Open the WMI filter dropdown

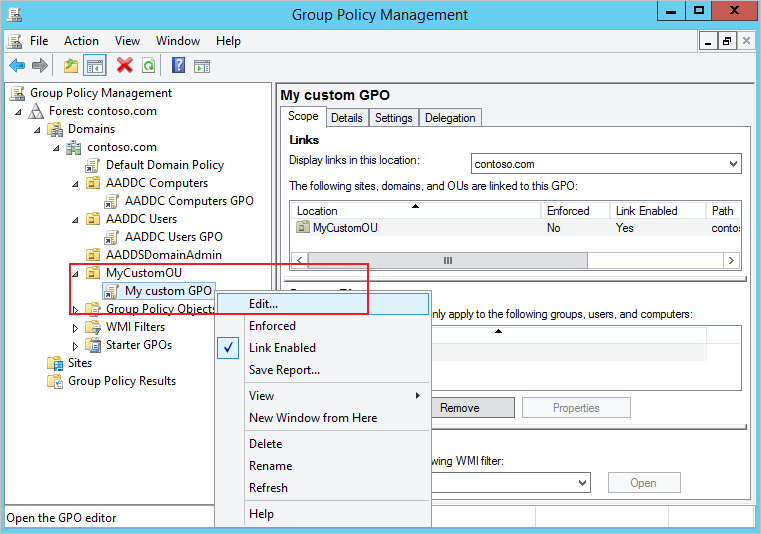point(582,483)
